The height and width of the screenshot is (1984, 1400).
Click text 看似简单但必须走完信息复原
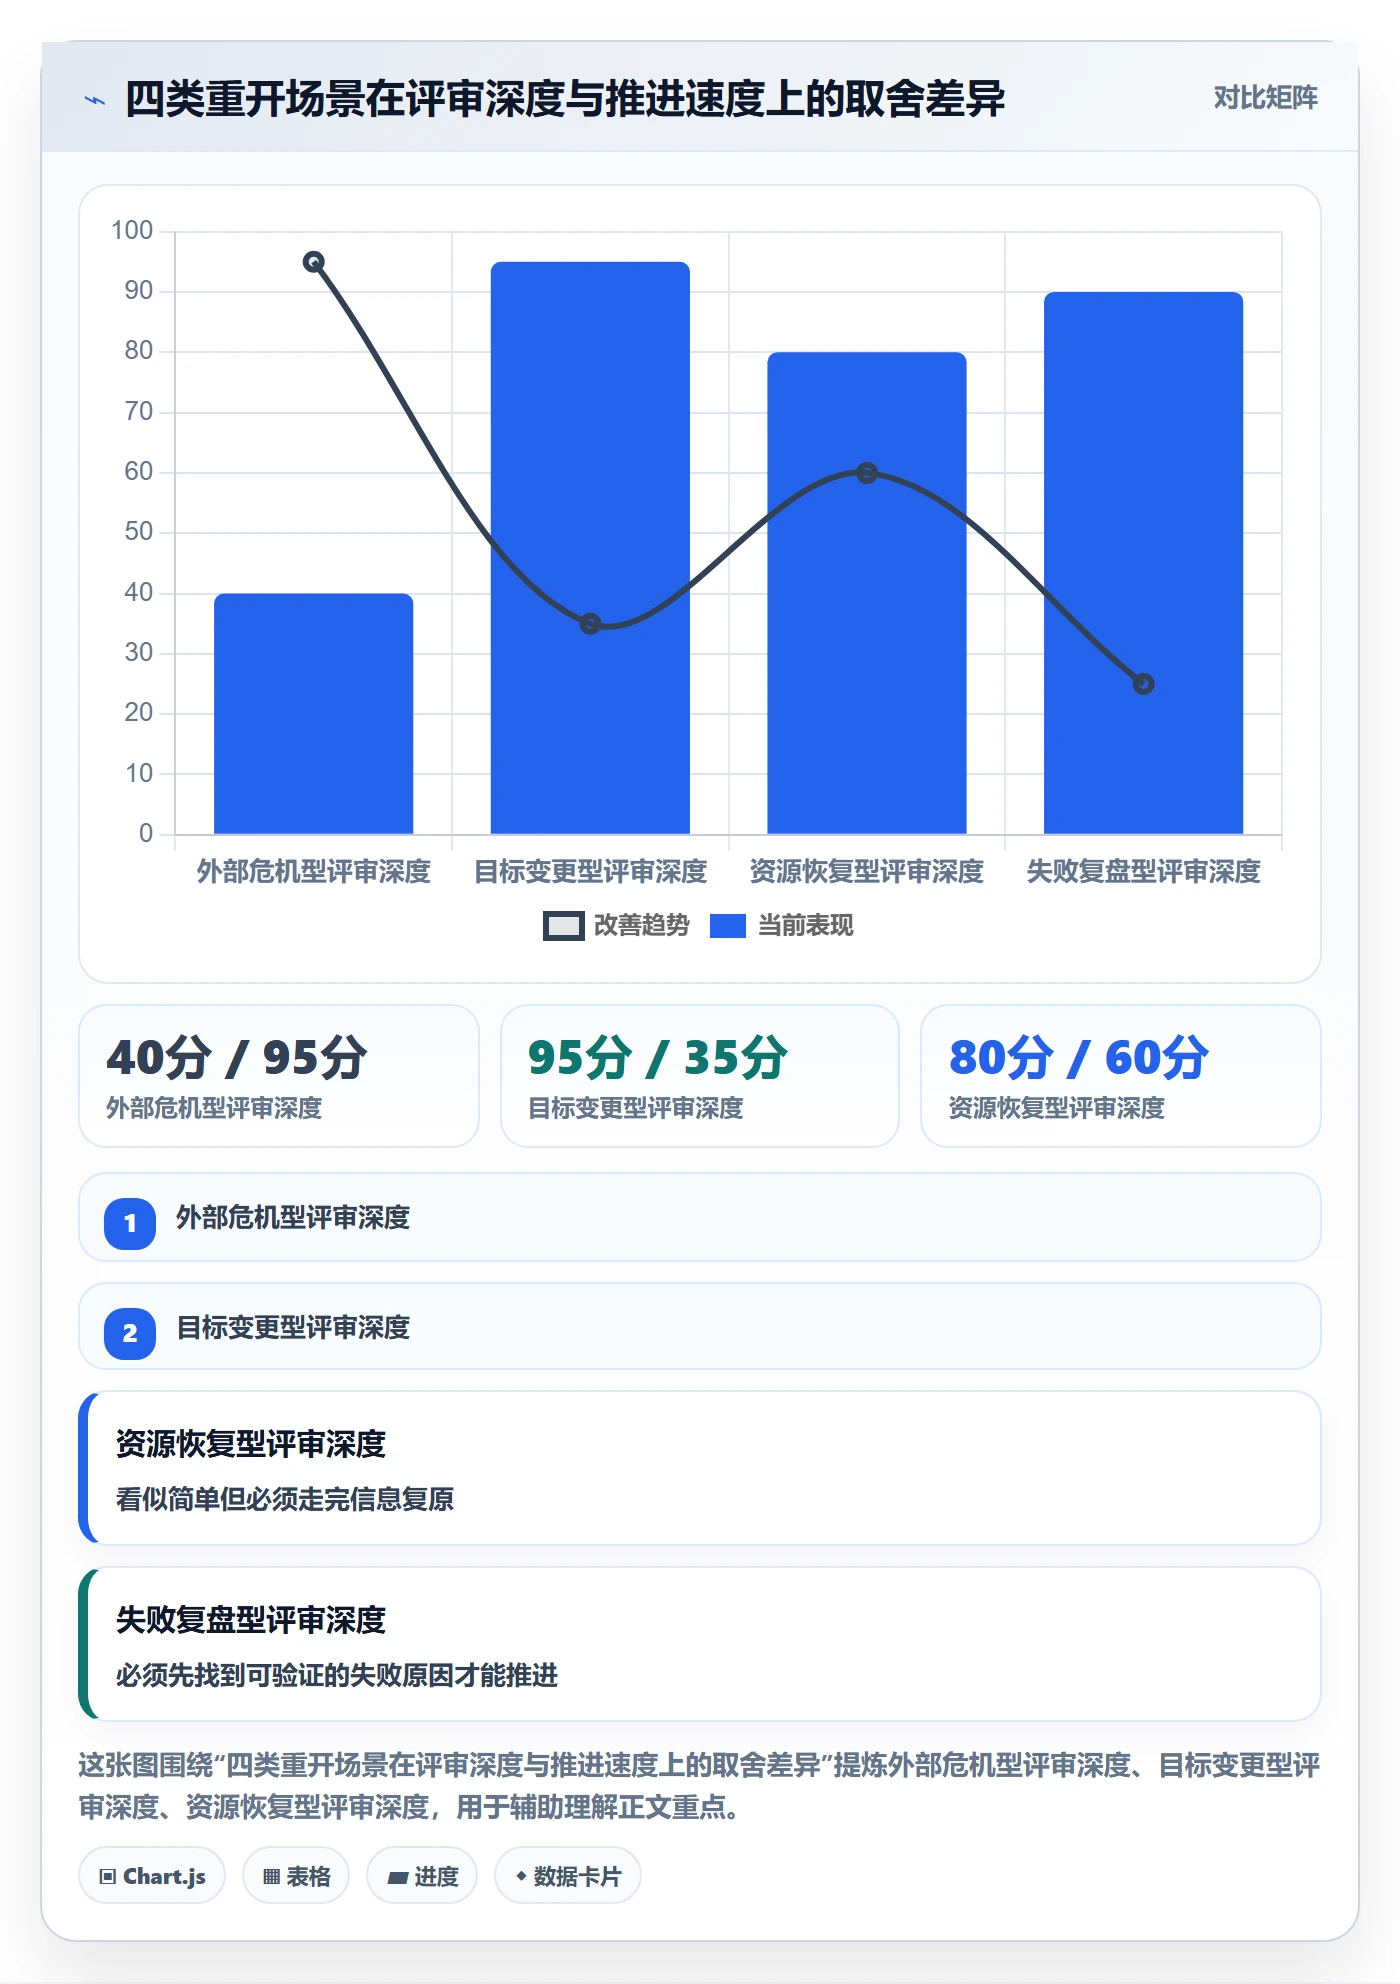tap(285, 1499)
